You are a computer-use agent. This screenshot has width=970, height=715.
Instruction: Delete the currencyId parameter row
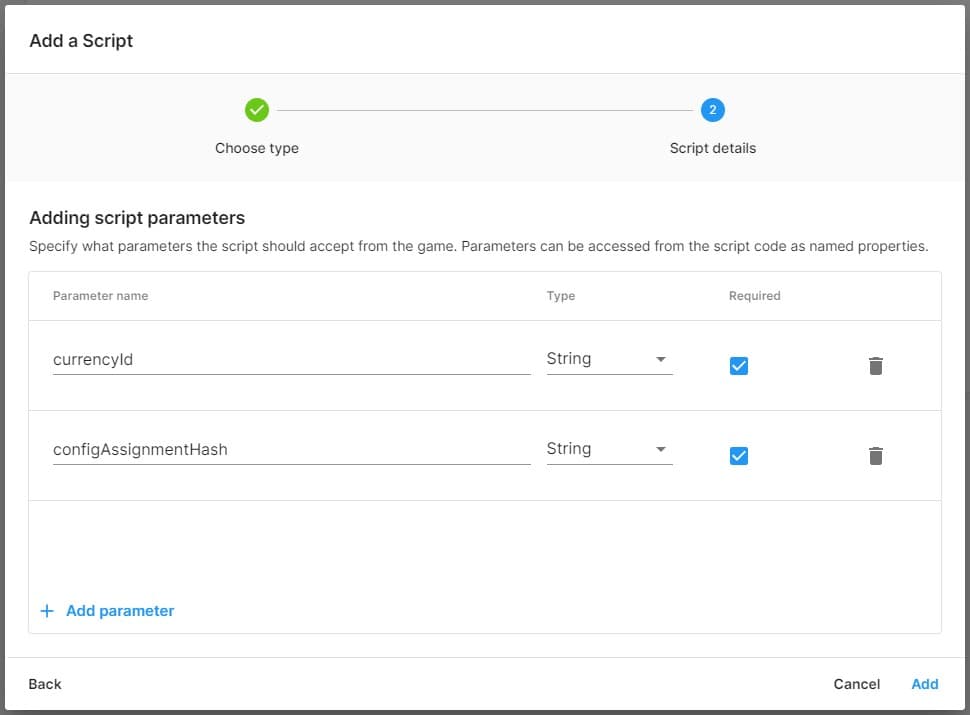[x=875, y=366]
